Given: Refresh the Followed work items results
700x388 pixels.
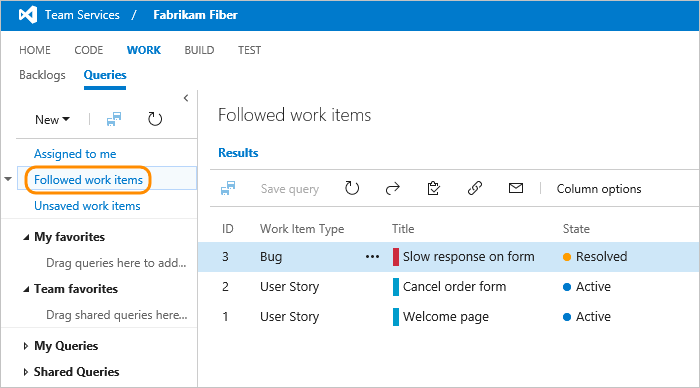Looking at the screenshot, I should (x=352, y=188).
